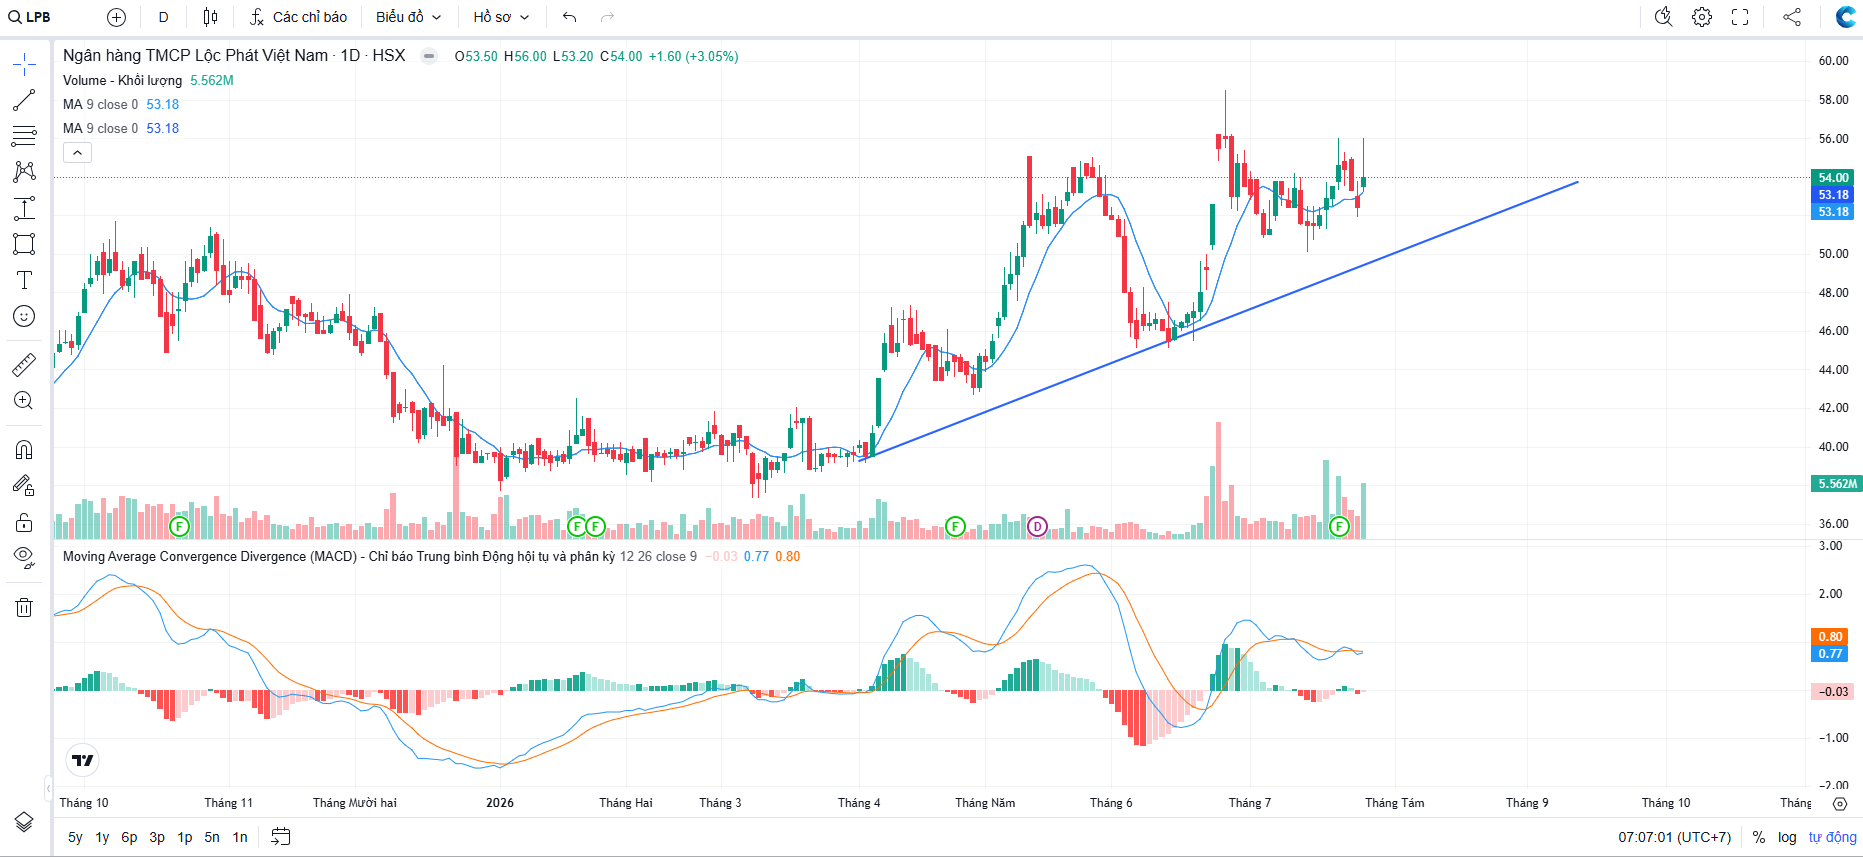Toggle lock all drawing tools
1863x857 pixels.
(24, 522)
